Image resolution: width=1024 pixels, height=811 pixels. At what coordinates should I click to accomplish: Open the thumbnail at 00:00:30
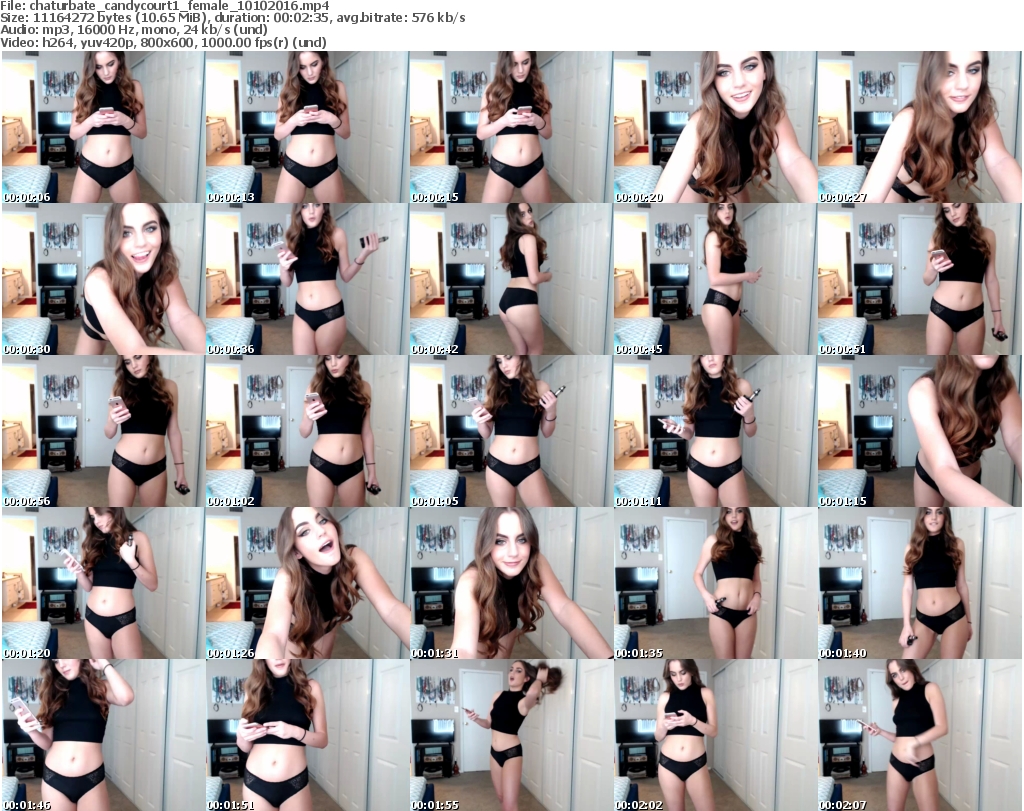(x=103, y=279)
